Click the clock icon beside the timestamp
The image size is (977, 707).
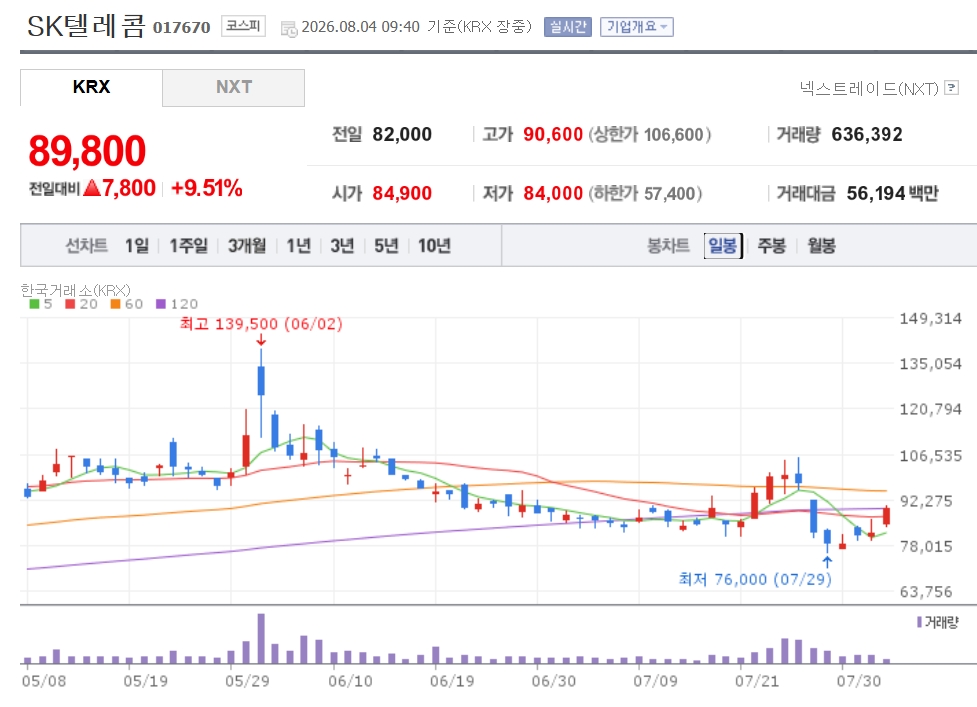[x=288, y=29]
